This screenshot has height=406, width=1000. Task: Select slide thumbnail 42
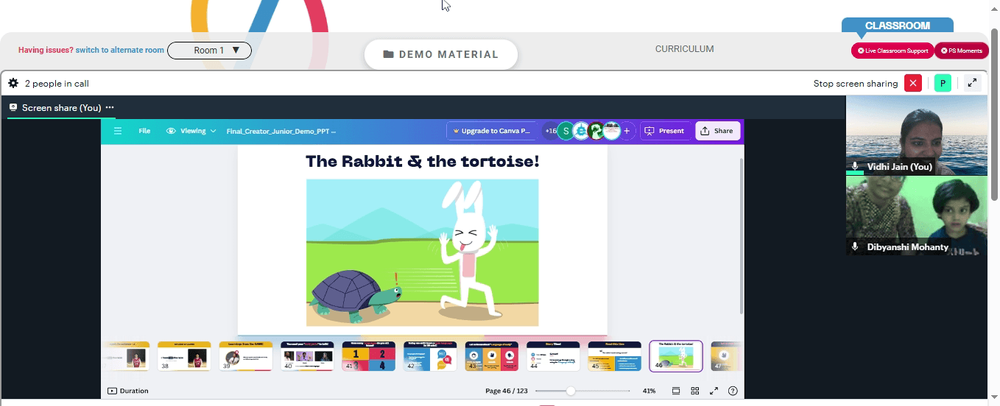point(430,356)
